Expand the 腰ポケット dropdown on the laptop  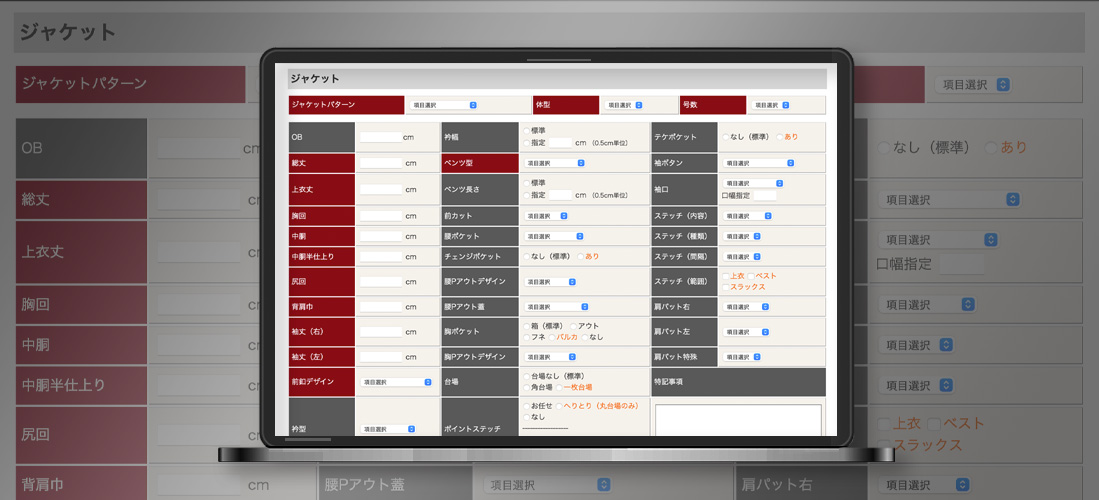coord(554,236)
